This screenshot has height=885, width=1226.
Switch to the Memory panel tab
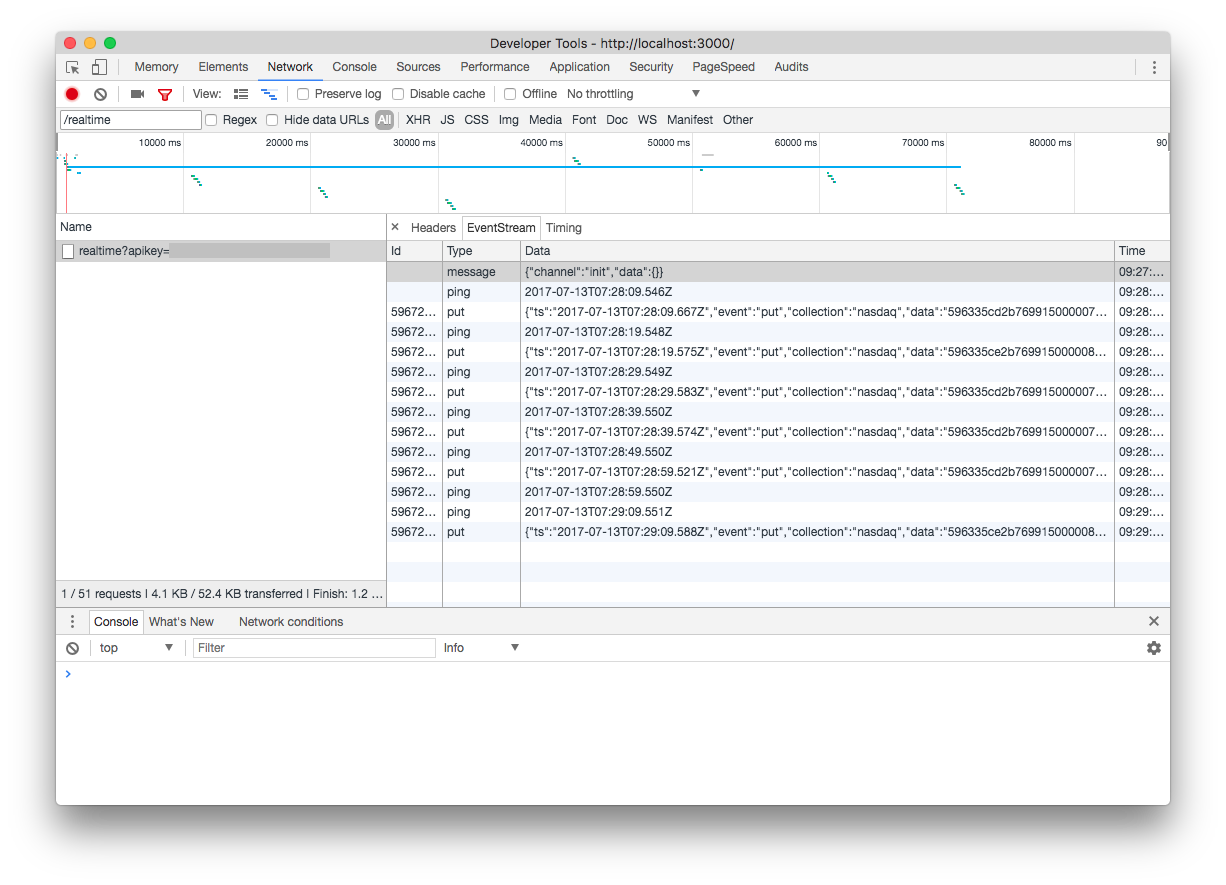pos(156,67)
